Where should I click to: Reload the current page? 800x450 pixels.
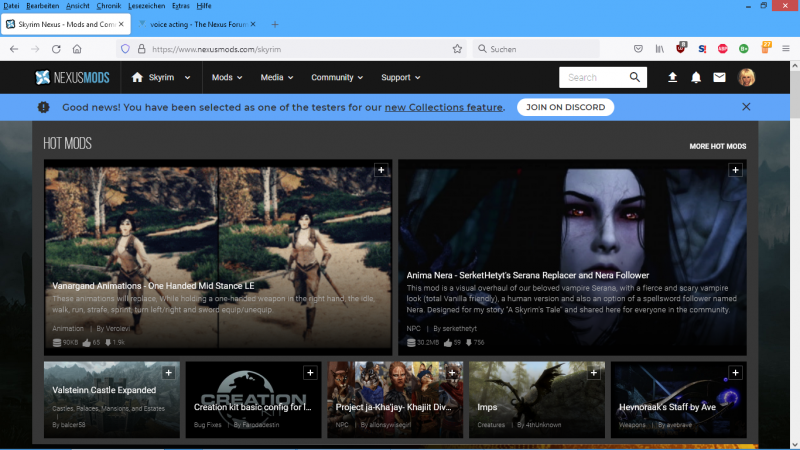coord(56,49)
